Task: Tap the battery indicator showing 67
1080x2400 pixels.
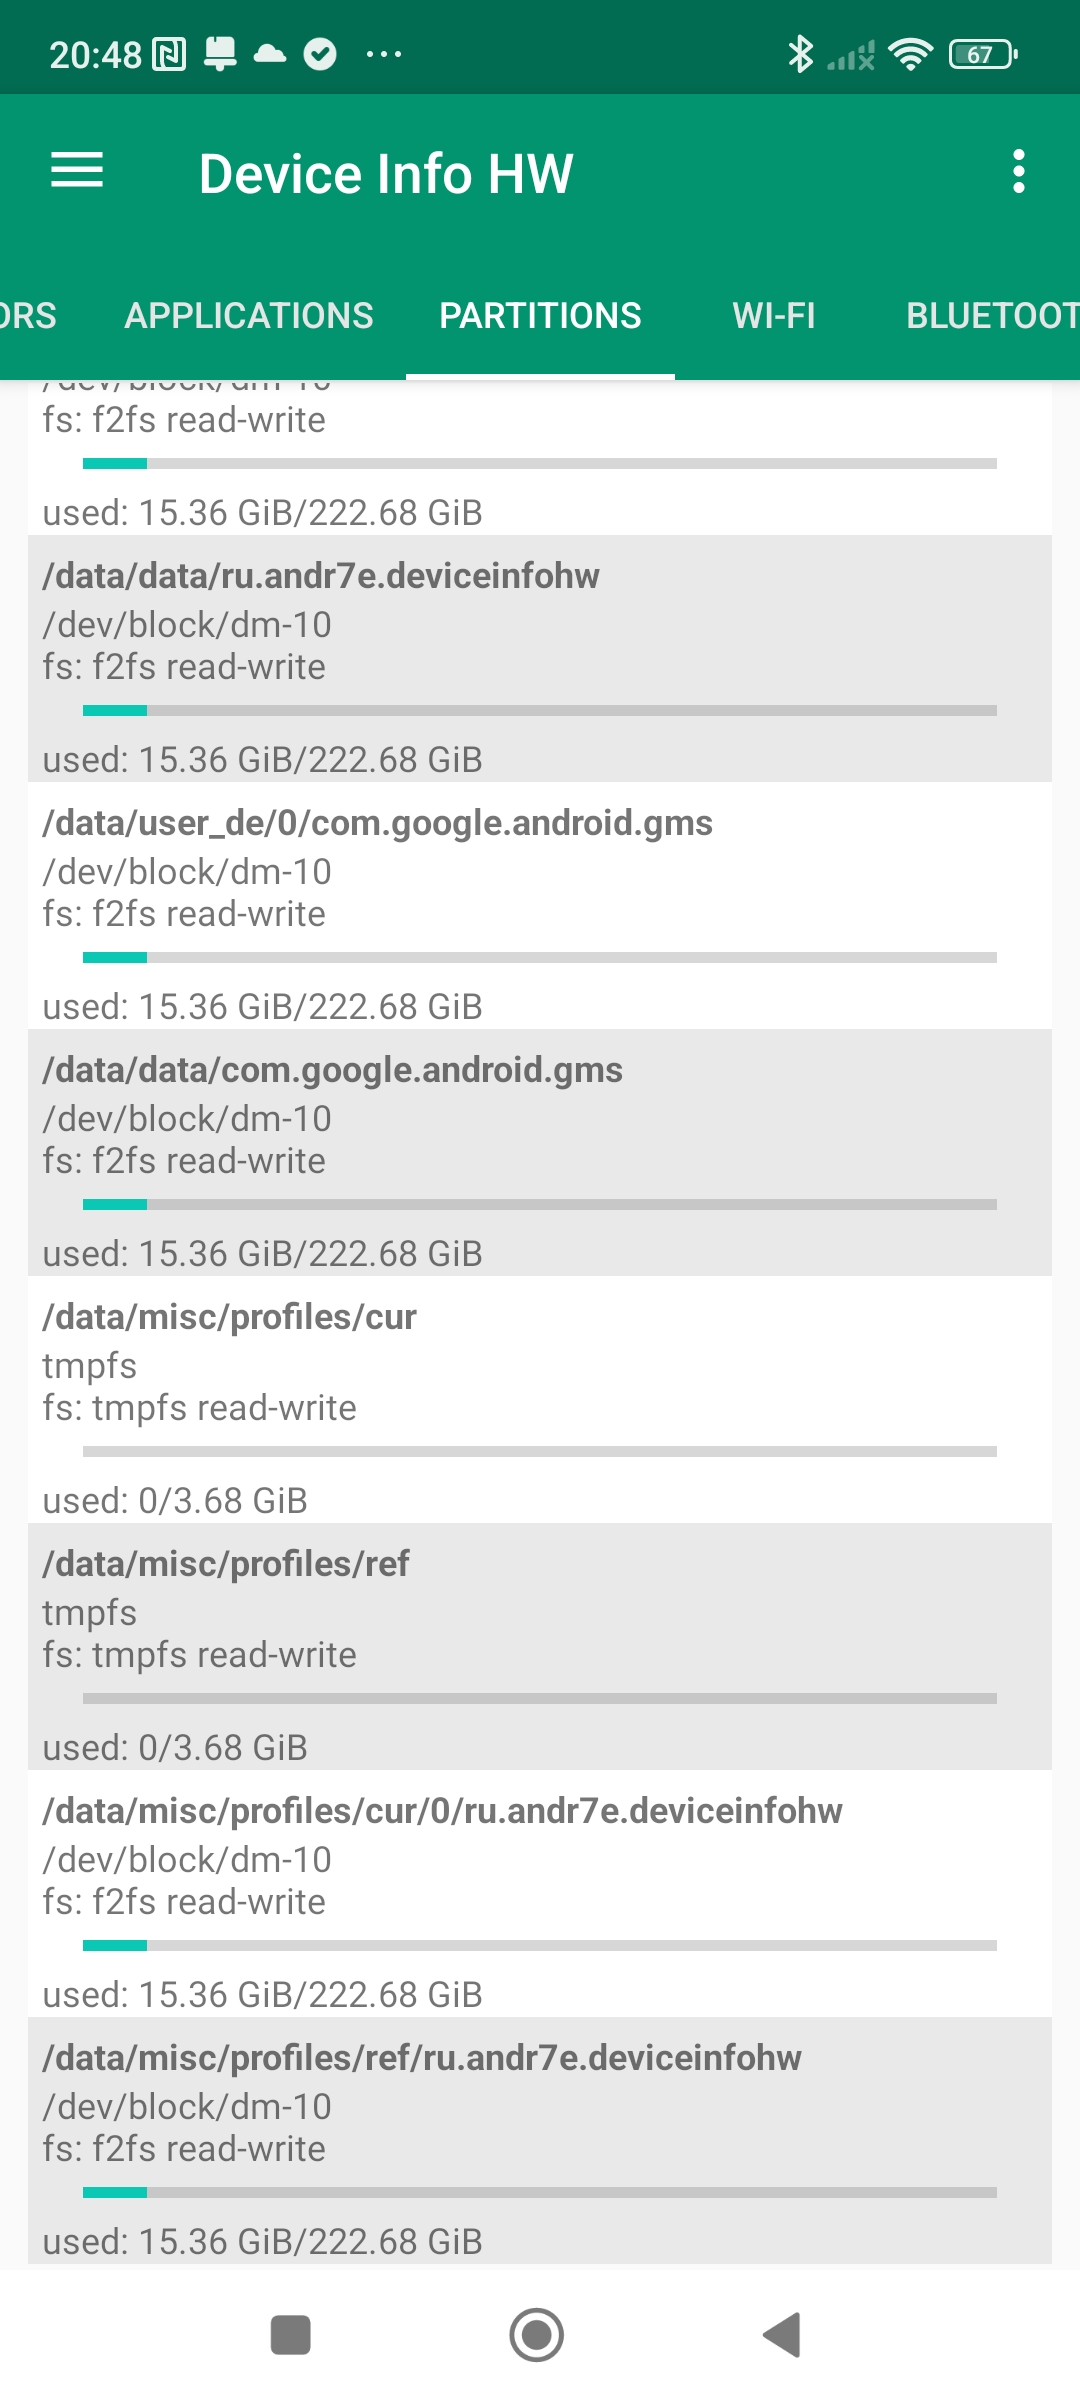Action: [x=982, y=54]
